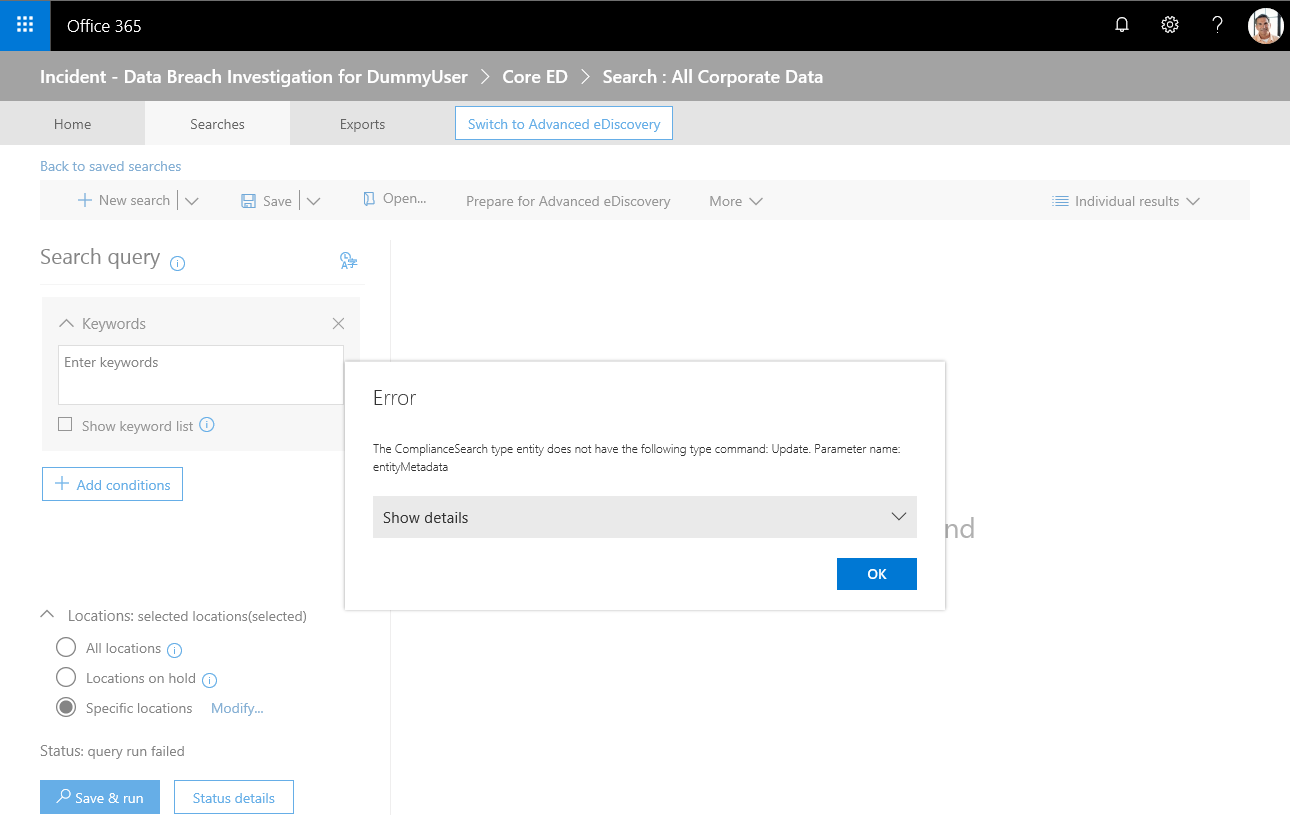Click the plus icon for New search
Screen dimensions: 1290x824
[85, 200]
